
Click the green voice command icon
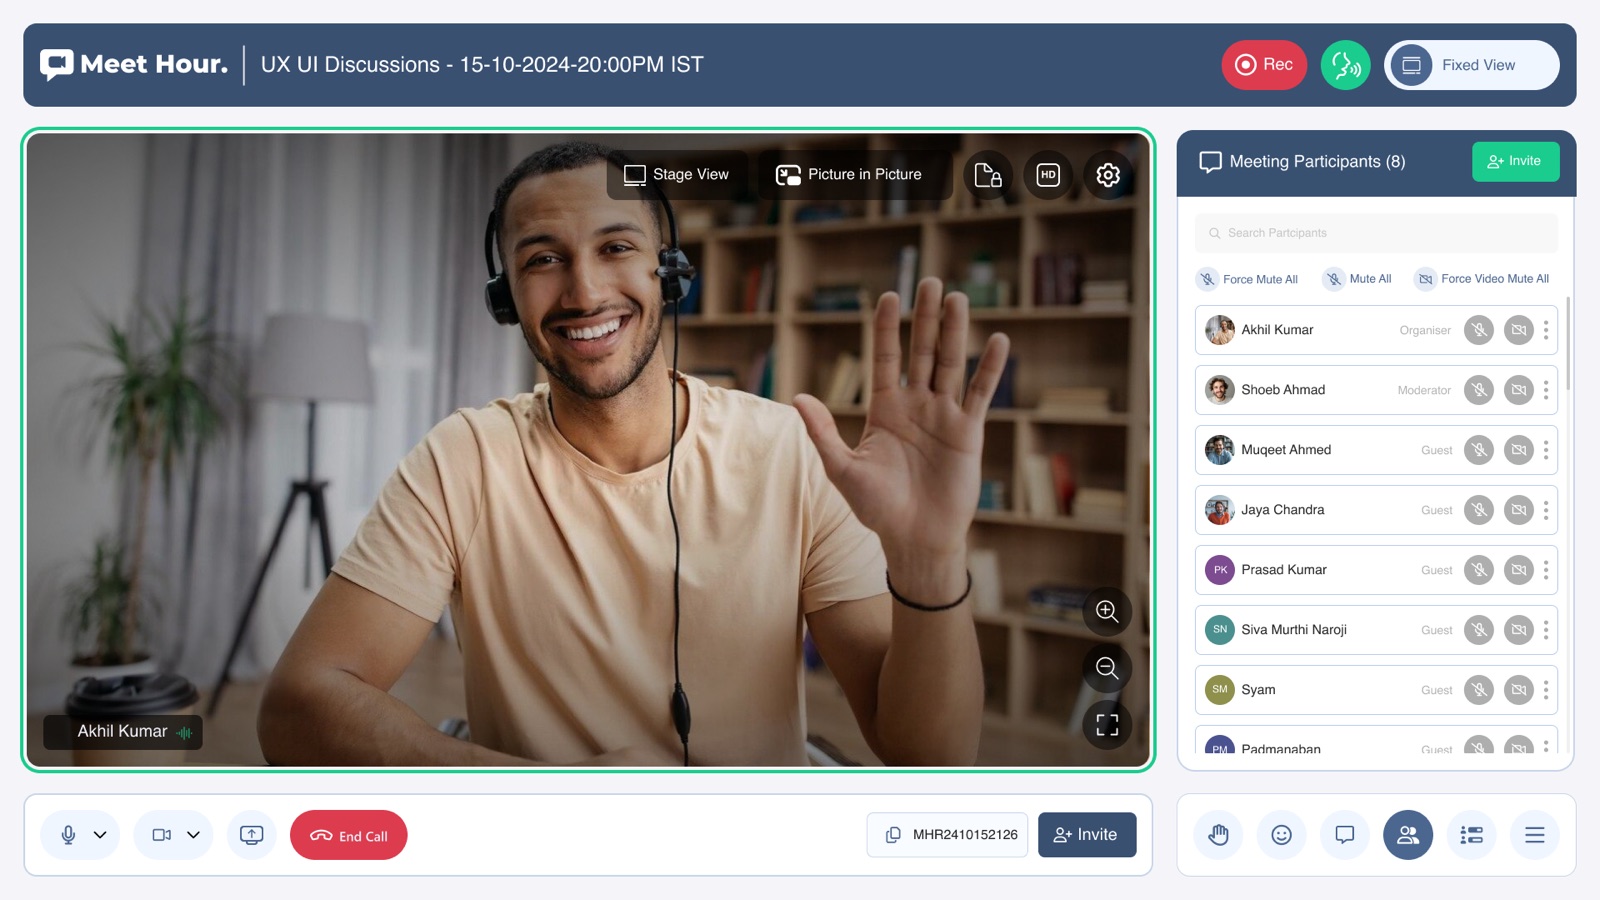pos(1345,65)
